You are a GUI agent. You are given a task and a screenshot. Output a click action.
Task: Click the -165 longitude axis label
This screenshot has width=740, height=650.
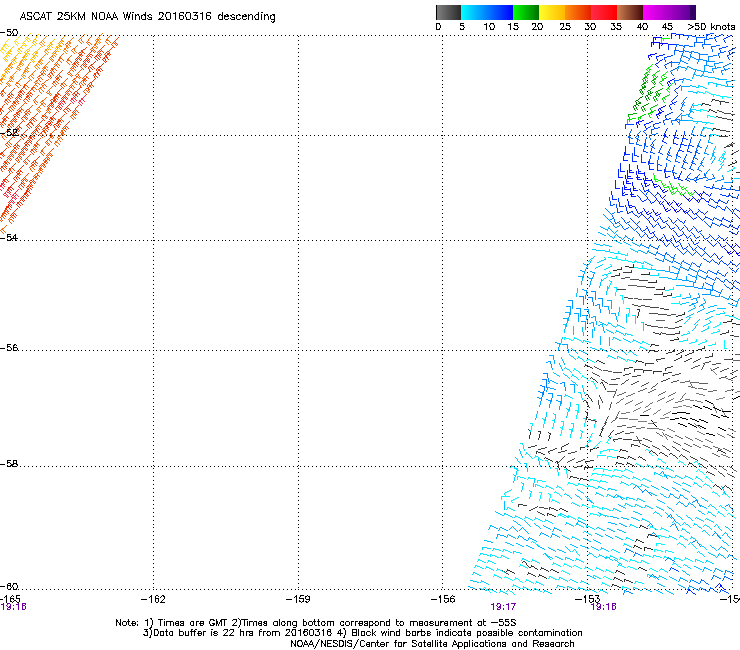tap(10, 599)
